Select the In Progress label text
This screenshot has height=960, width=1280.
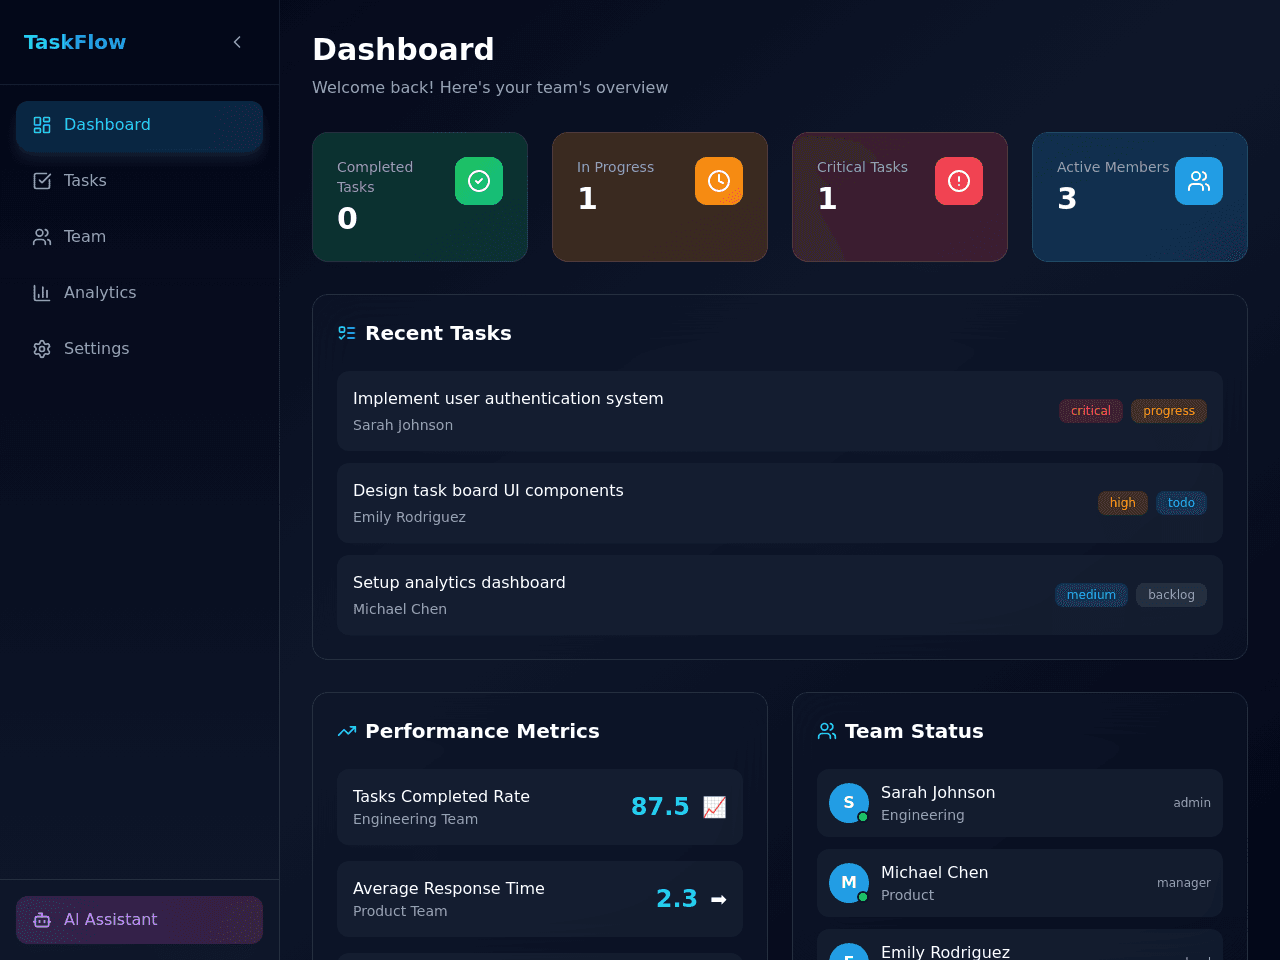615,167
